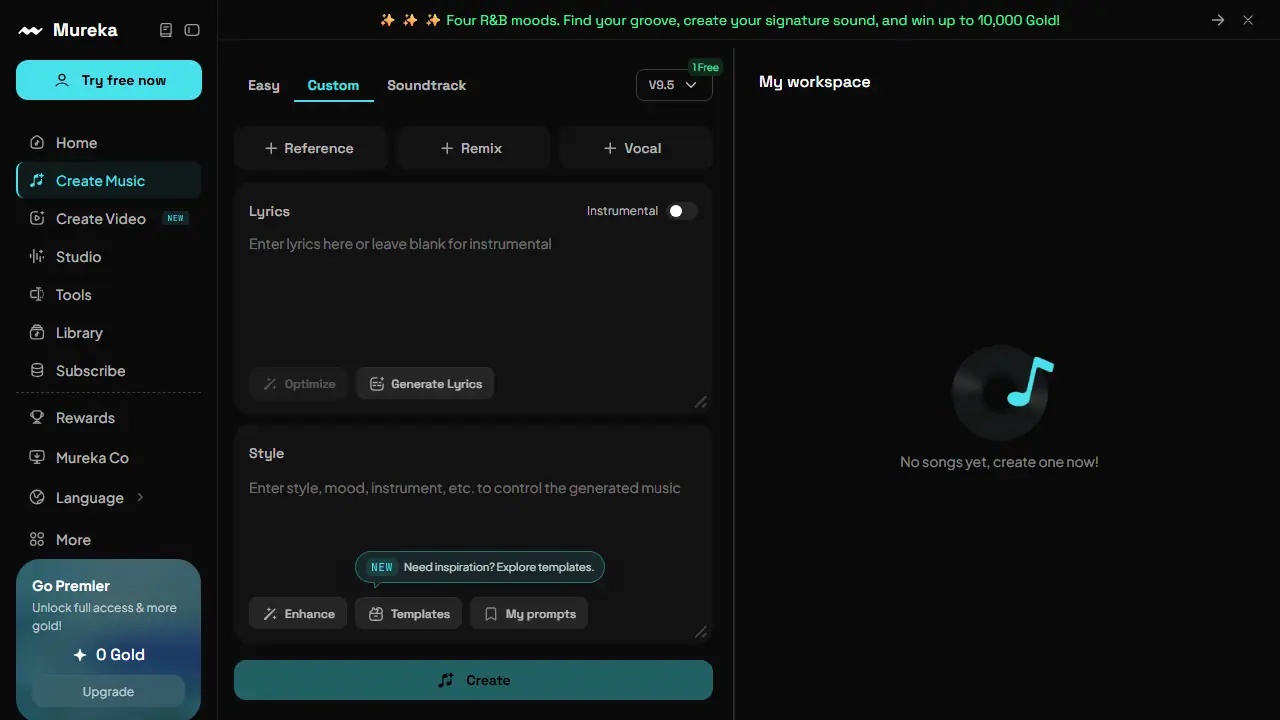This screenshot has width=1280, height=720.
Task: Open the V9.5 model version dropdown
Action: pyautogui.click(x=674, y=85)
